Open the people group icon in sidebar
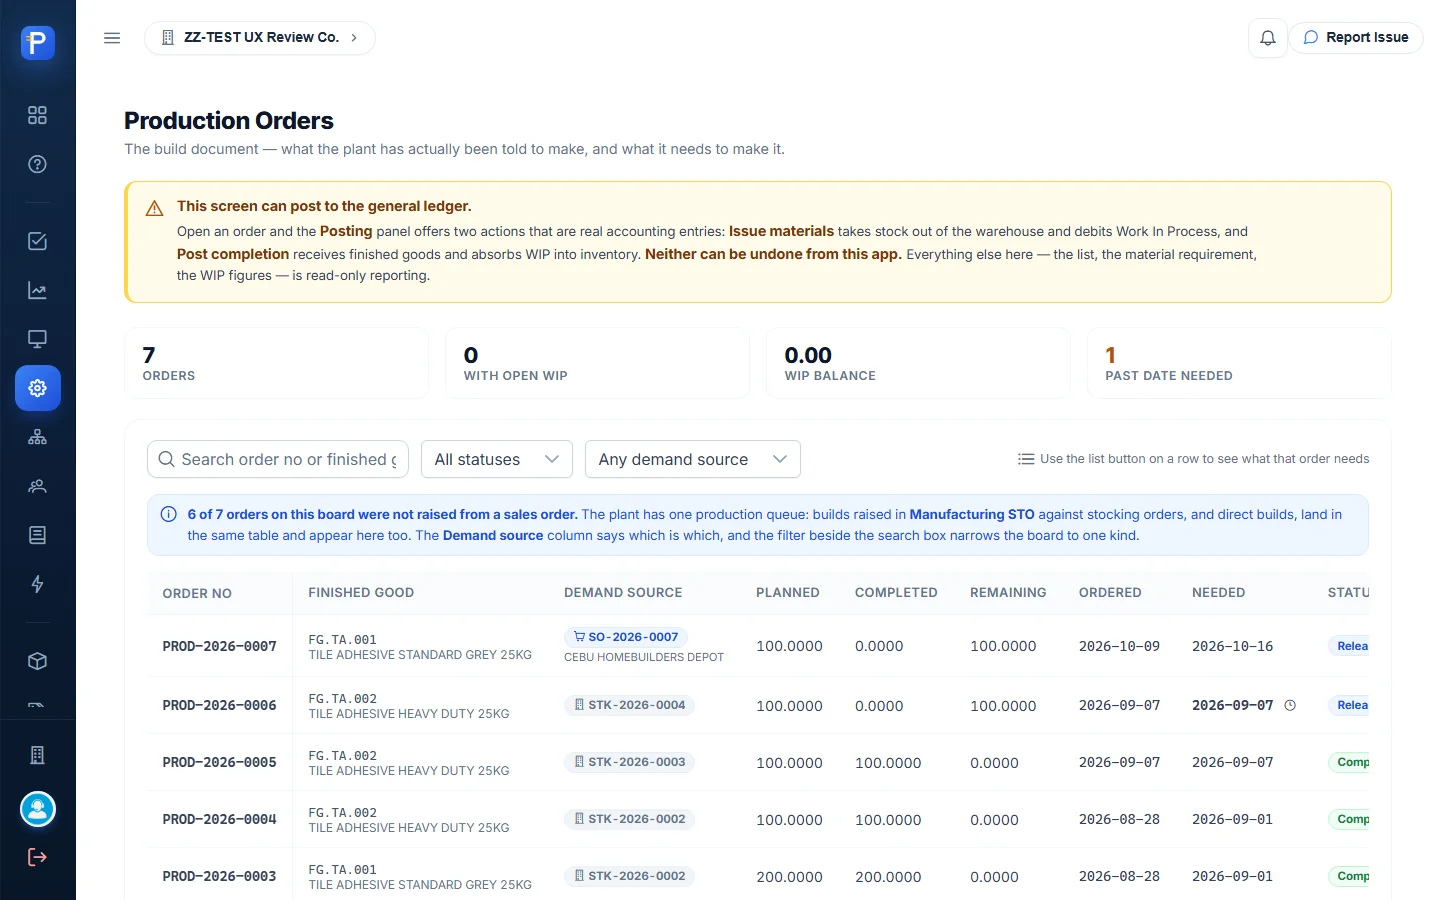The height and width of the screenshot is (900, 1440). [38, 486]
